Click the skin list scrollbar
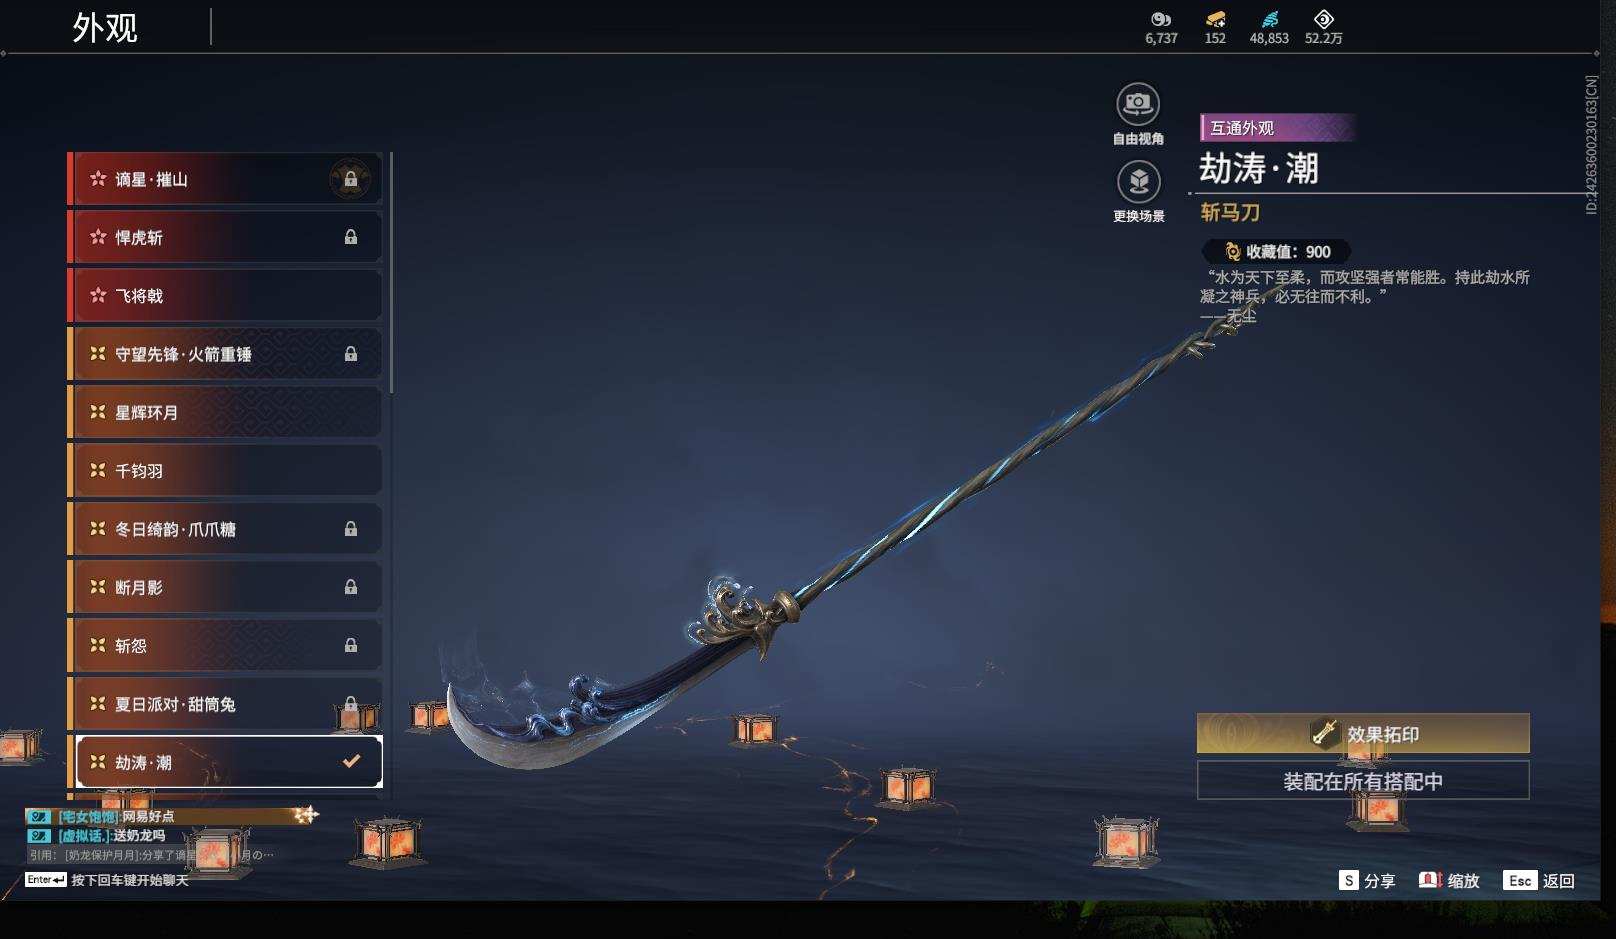The image size is (1616, 939). coord(390,273)
